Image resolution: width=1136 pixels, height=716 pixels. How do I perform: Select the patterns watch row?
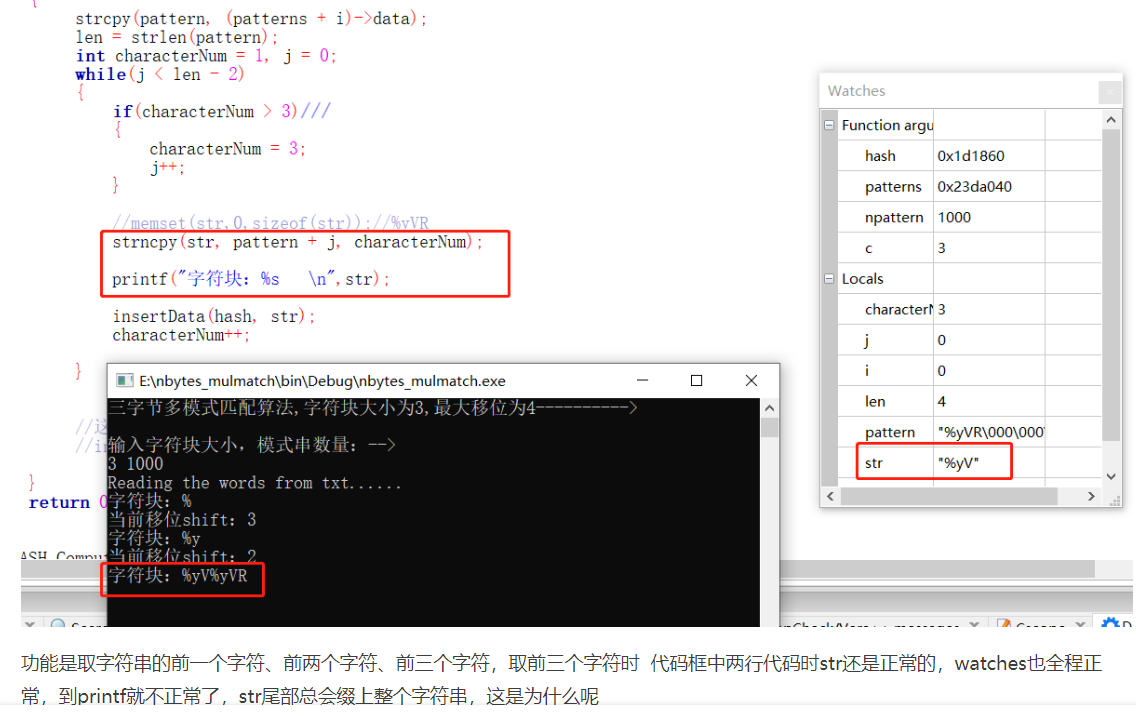coord(969,187)
